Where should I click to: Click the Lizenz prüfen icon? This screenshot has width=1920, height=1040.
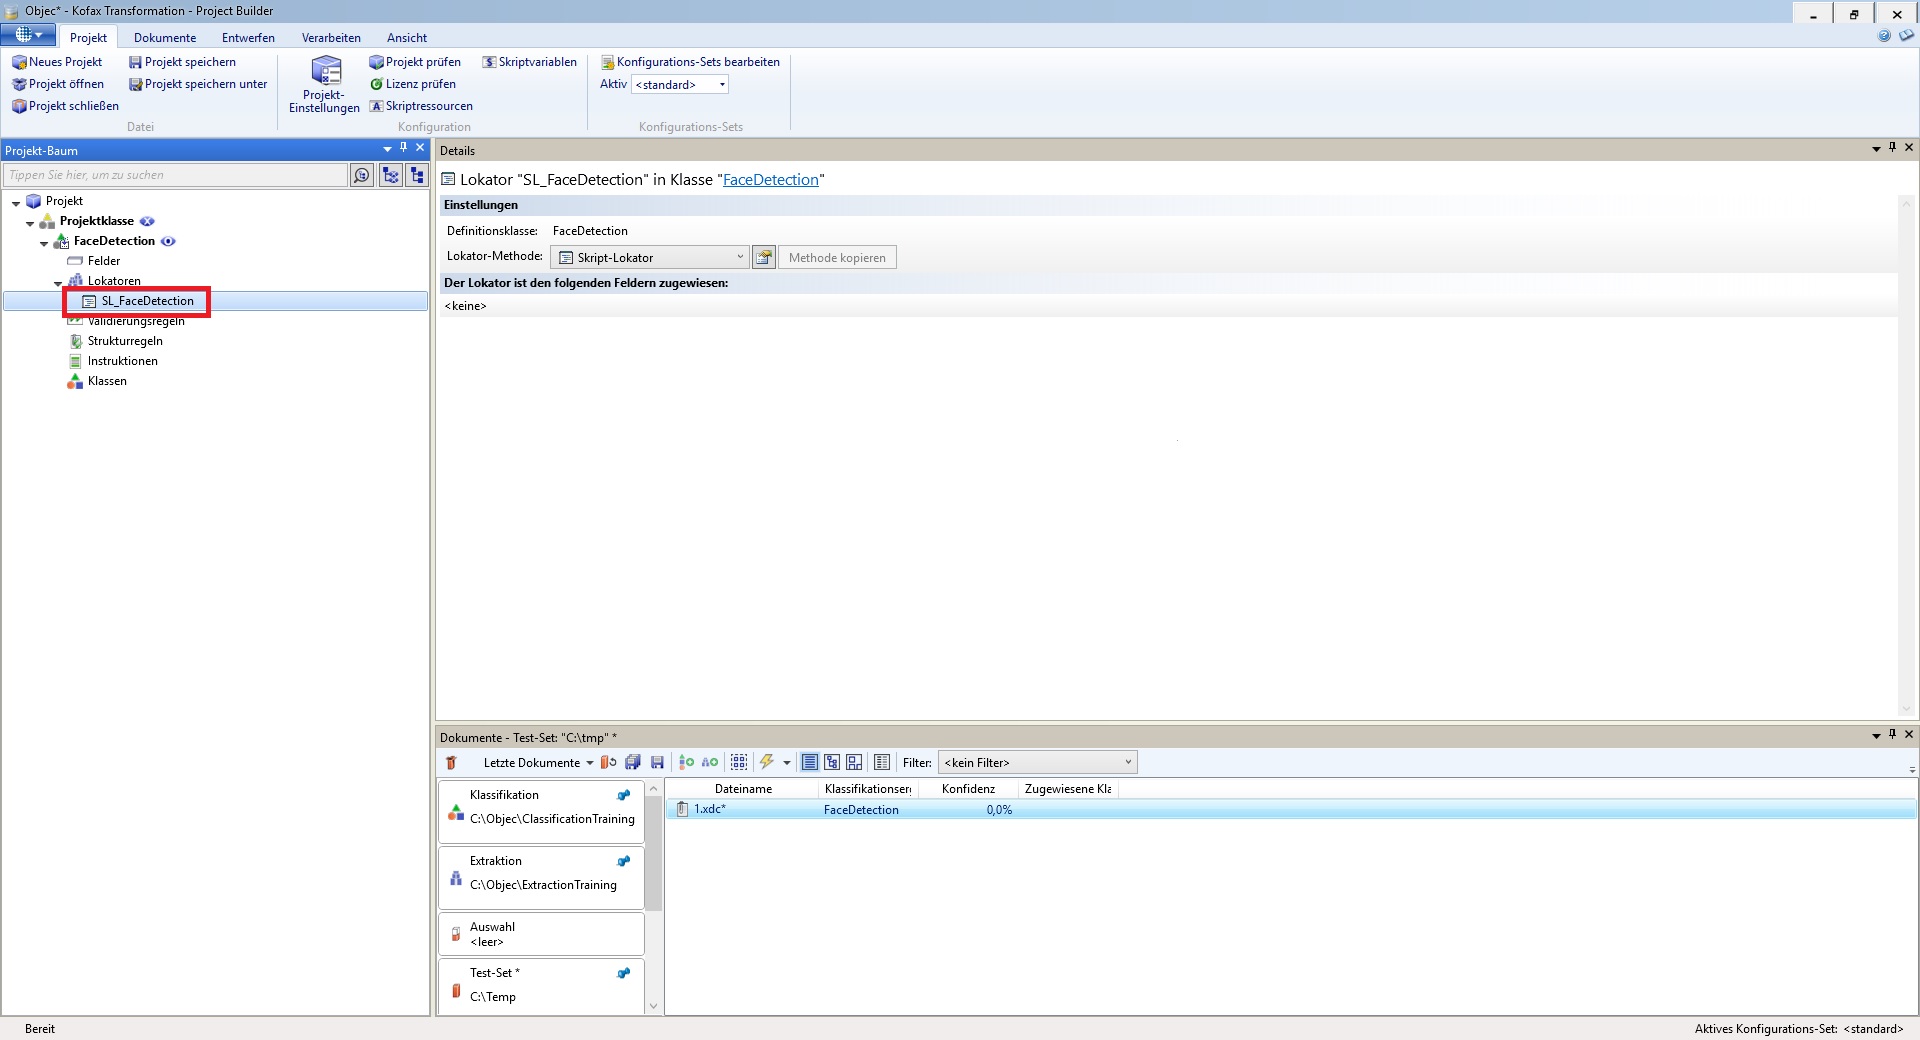coord(377,84)
